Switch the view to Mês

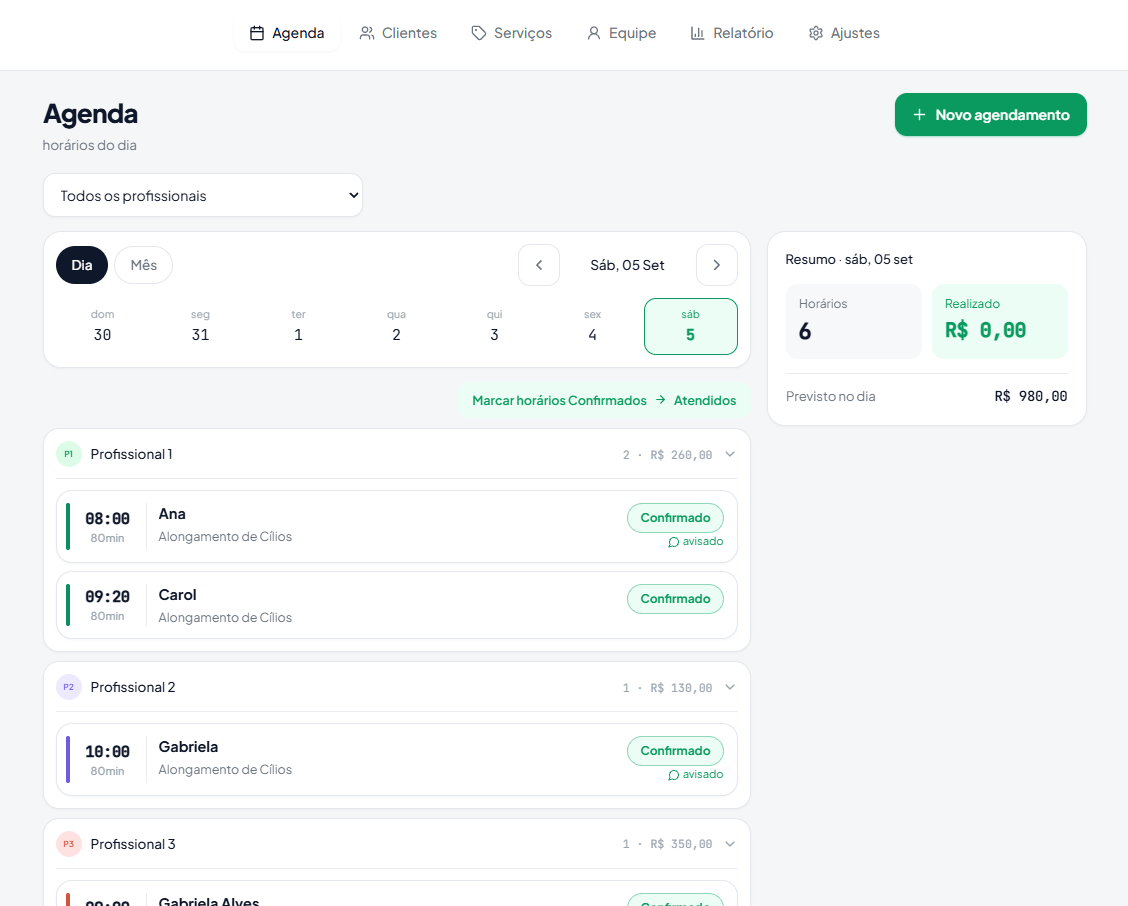coord(143,265)
